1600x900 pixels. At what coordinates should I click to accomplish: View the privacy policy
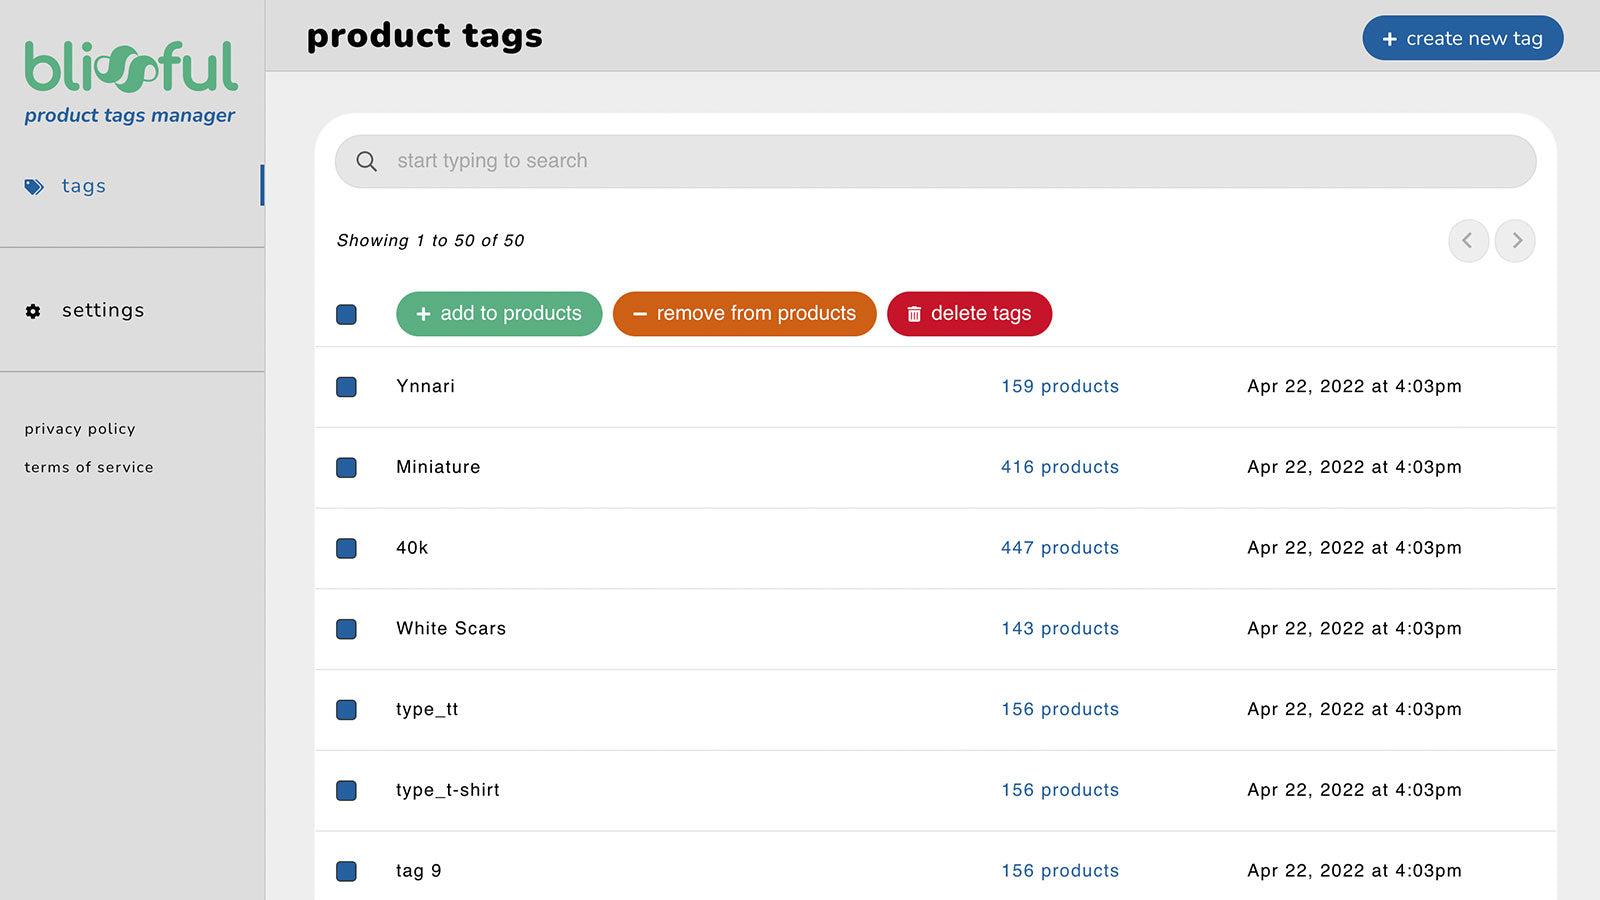[79, 428]
